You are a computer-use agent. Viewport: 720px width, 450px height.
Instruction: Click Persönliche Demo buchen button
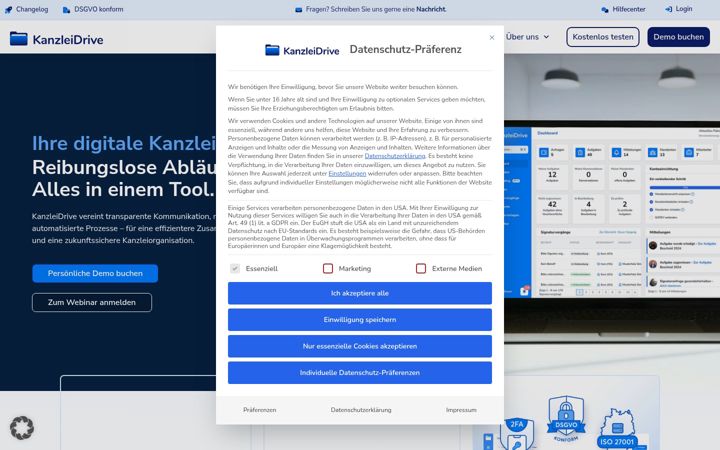(95, 273)
